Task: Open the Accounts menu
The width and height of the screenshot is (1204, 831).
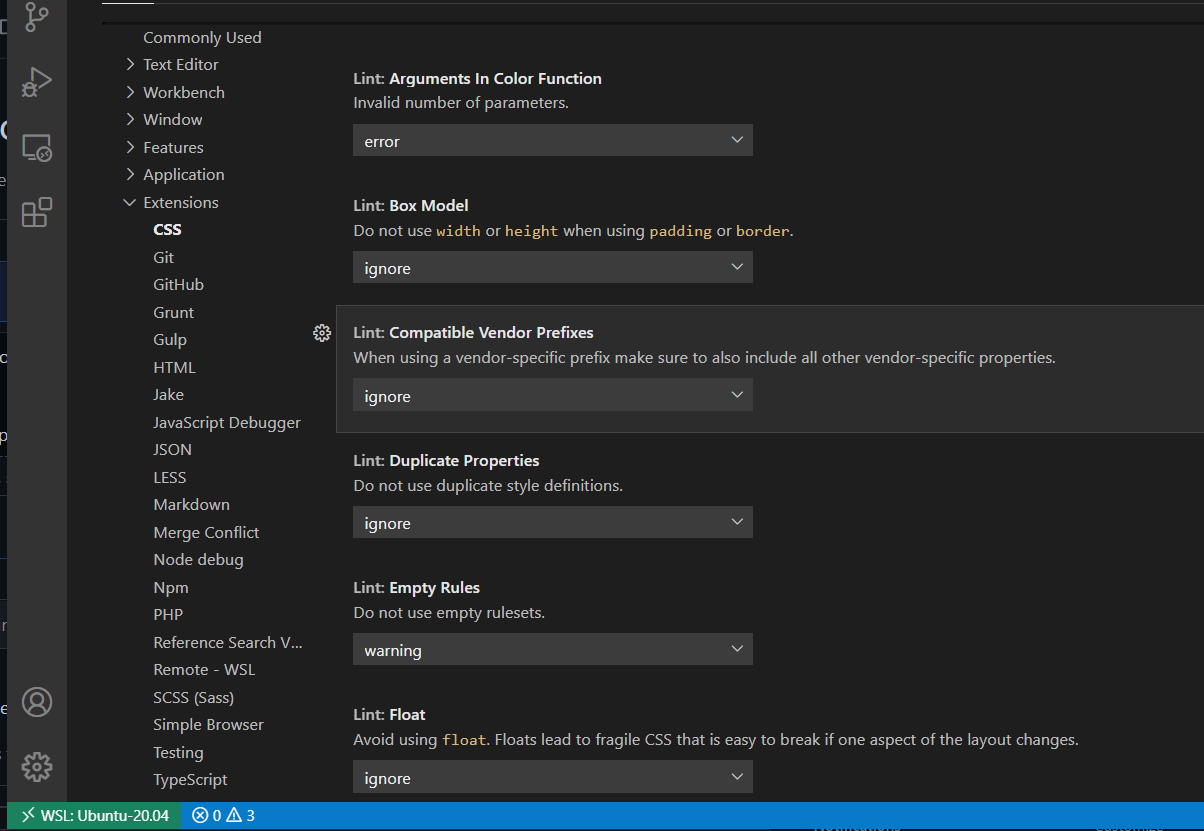Action: pyautogui.click(x=37, y=702)
